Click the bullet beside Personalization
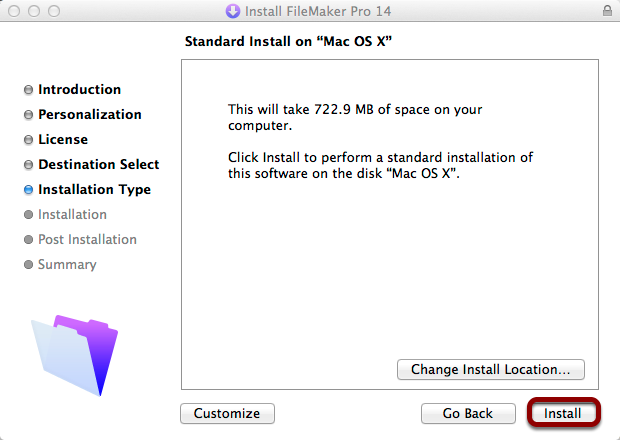Screen dimensions: 620x440 pyautogui.click(x=28, y=115)
